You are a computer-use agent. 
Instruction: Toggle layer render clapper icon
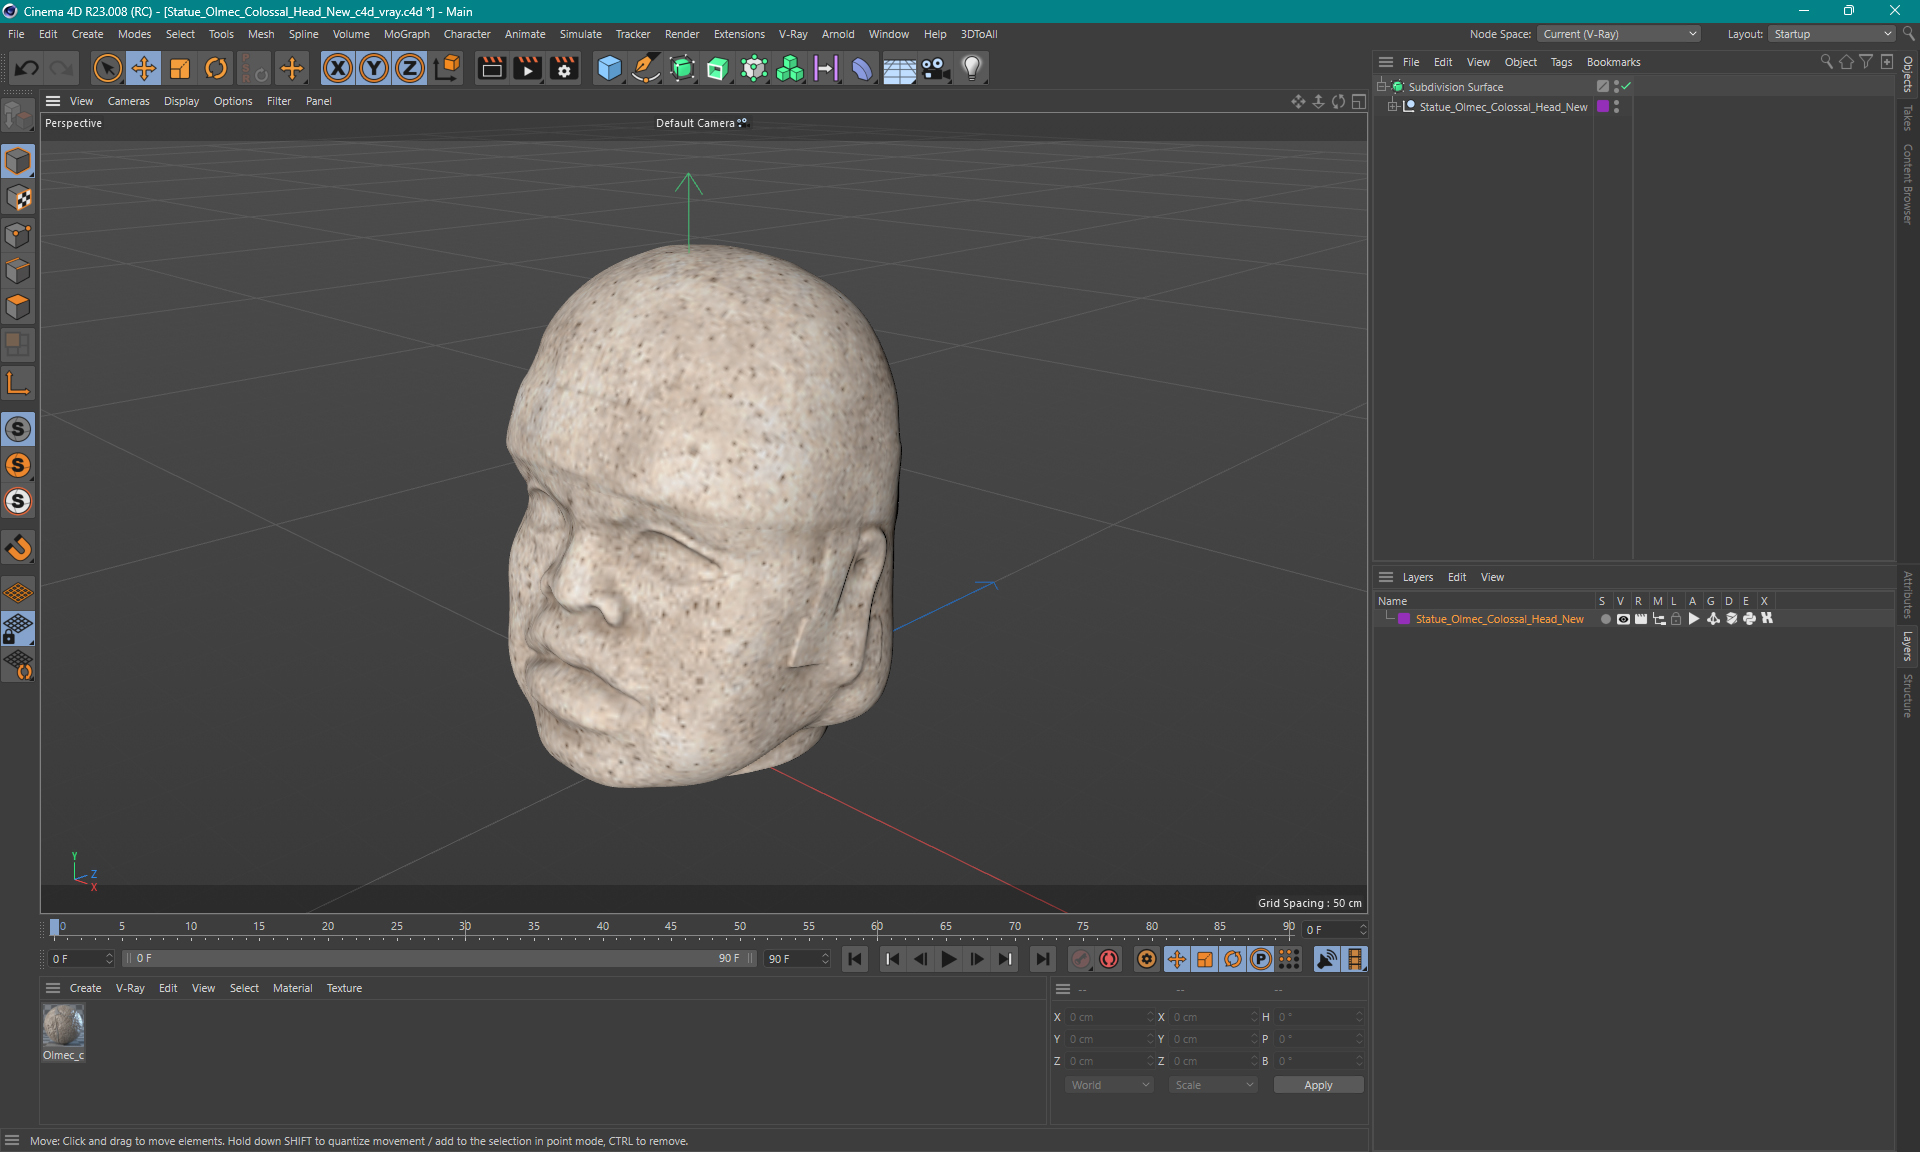pos(1641,619)
